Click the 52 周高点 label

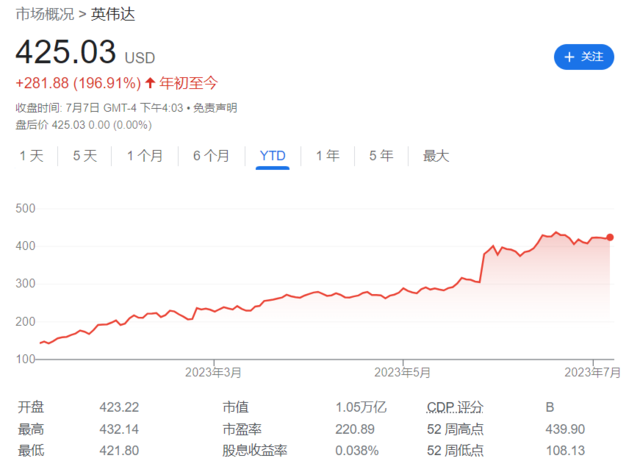[455, 429]
